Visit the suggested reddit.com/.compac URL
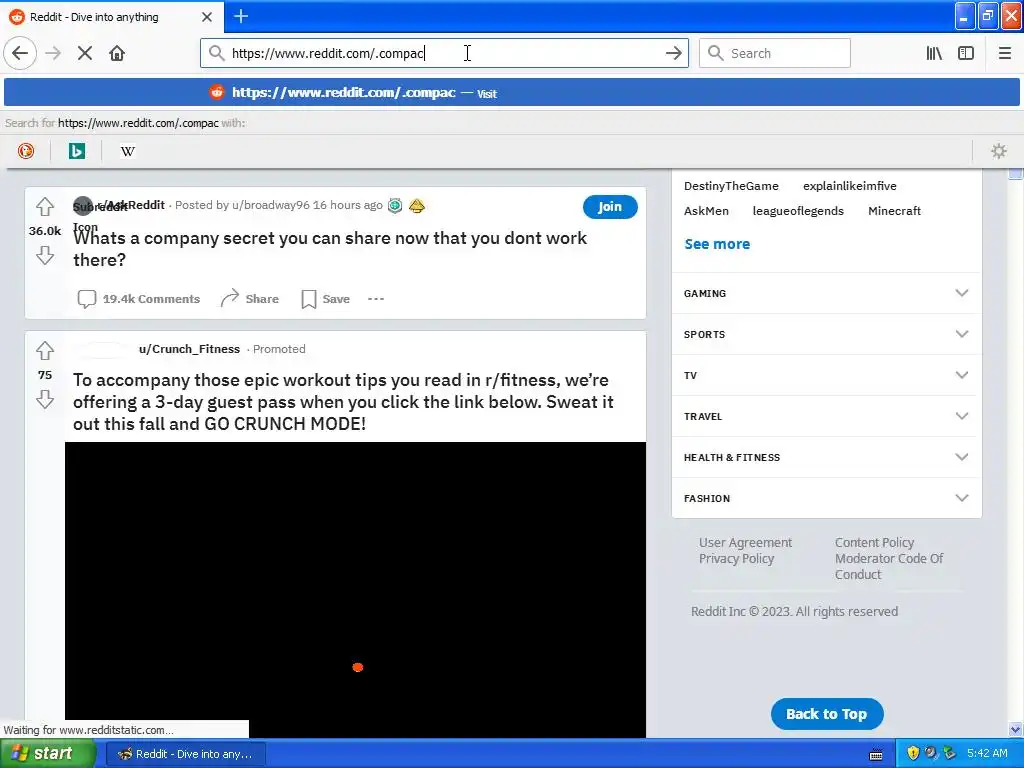 (x=512, y=93)
